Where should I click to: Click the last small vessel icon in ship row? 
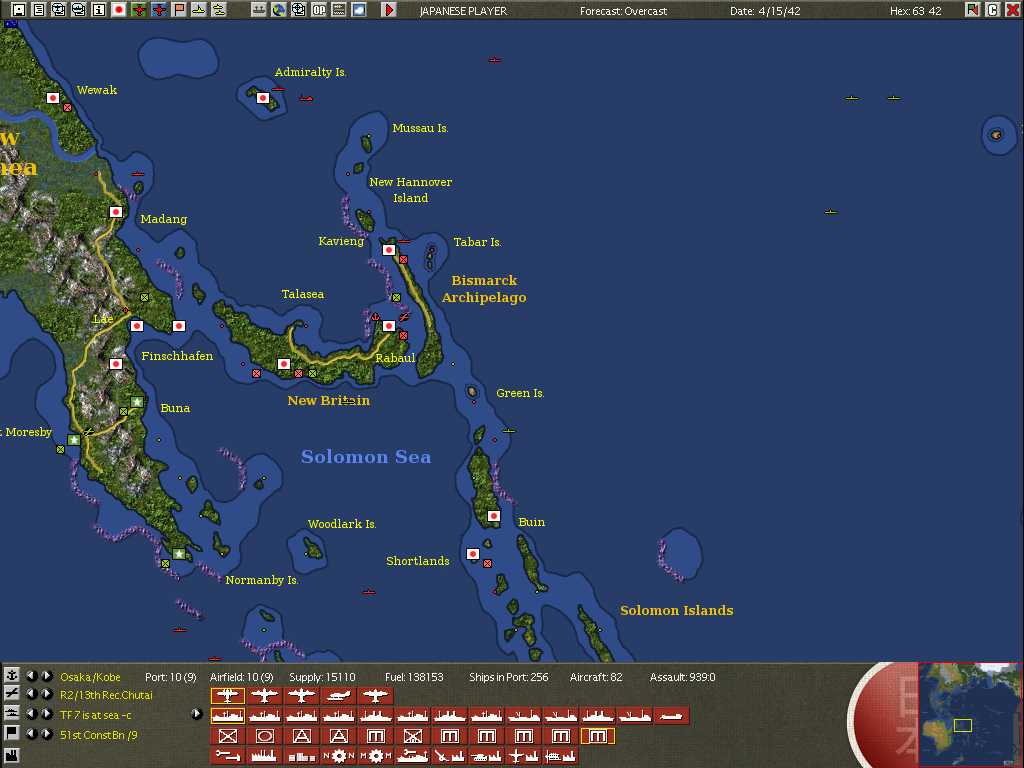(x=671, y=716)
